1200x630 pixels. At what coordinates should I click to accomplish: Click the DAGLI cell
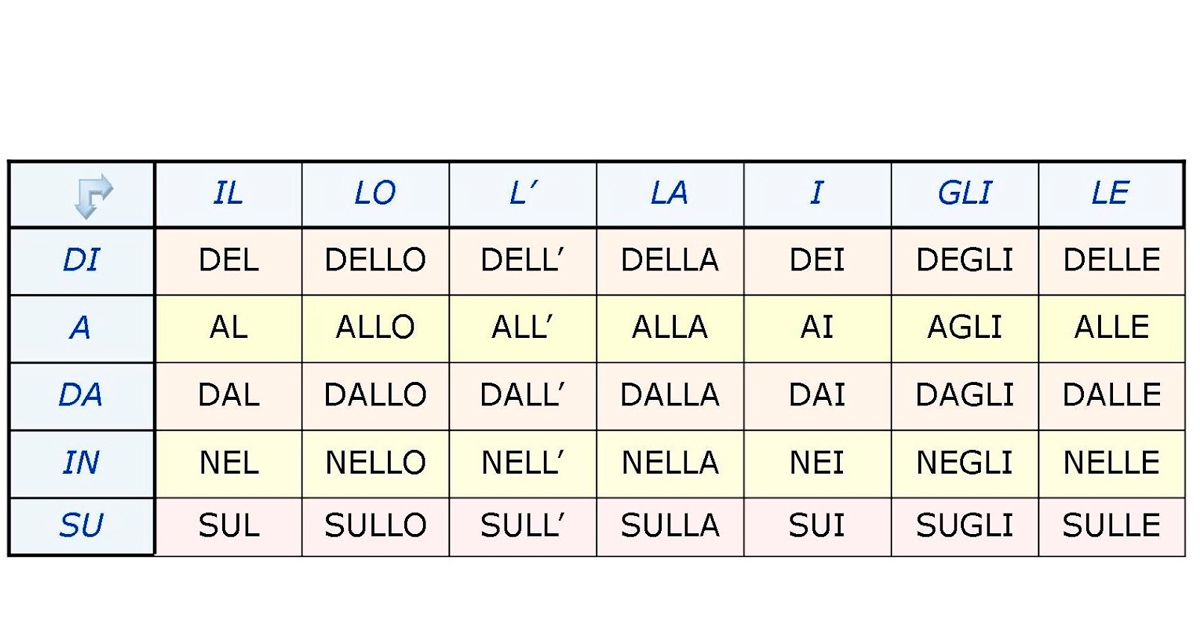tap(964, 395)
